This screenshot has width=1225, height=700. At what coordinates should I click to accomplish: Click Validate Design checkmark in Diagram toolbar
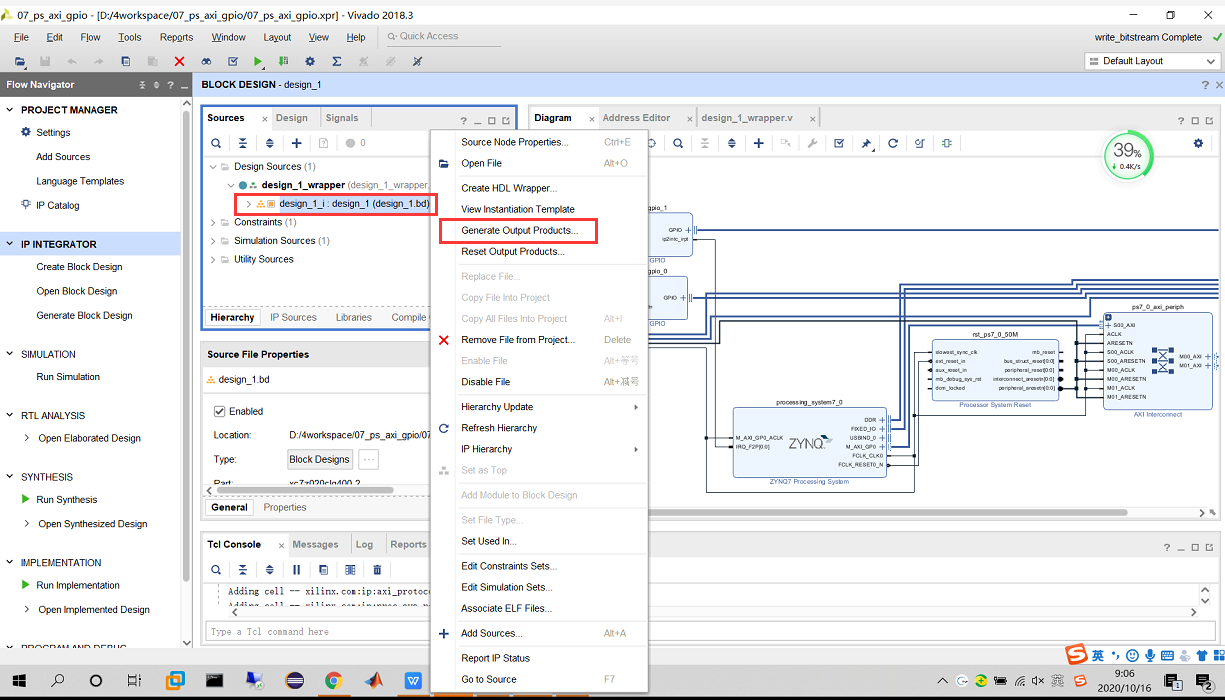pyautogui.click(x=839, y=143)
